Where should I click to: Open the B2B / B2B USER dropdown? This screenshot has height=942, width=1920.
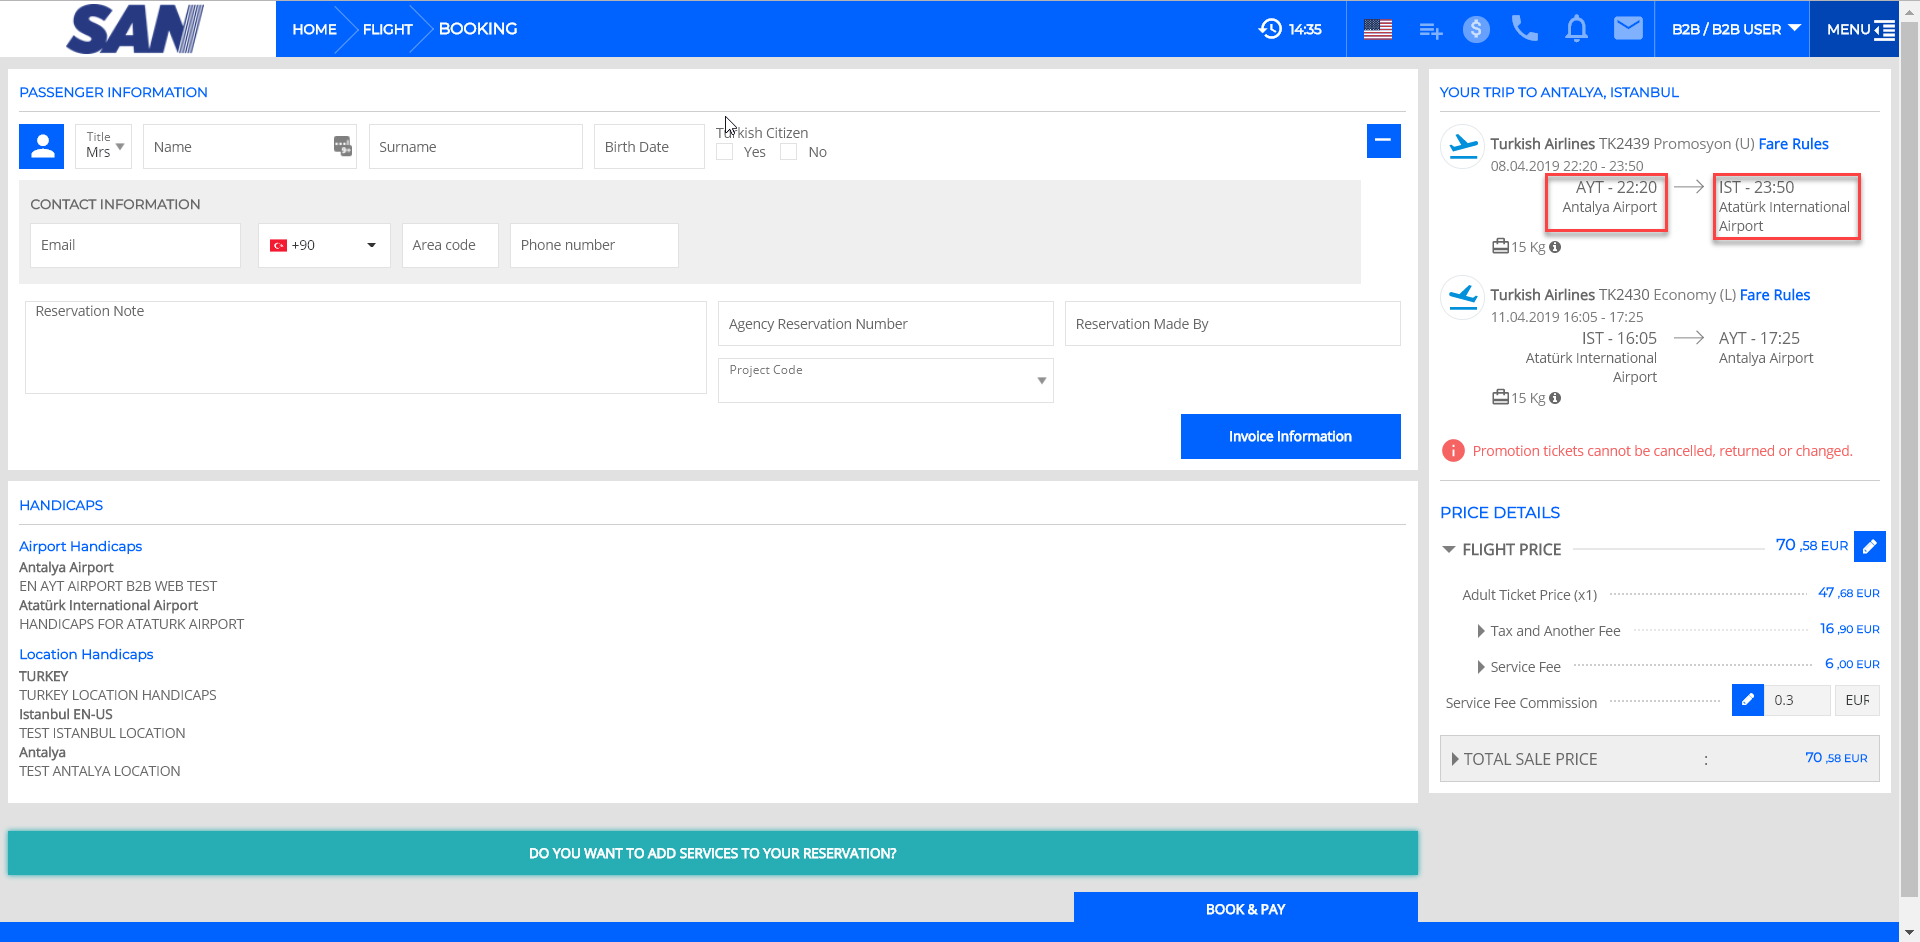(1735, 29)
